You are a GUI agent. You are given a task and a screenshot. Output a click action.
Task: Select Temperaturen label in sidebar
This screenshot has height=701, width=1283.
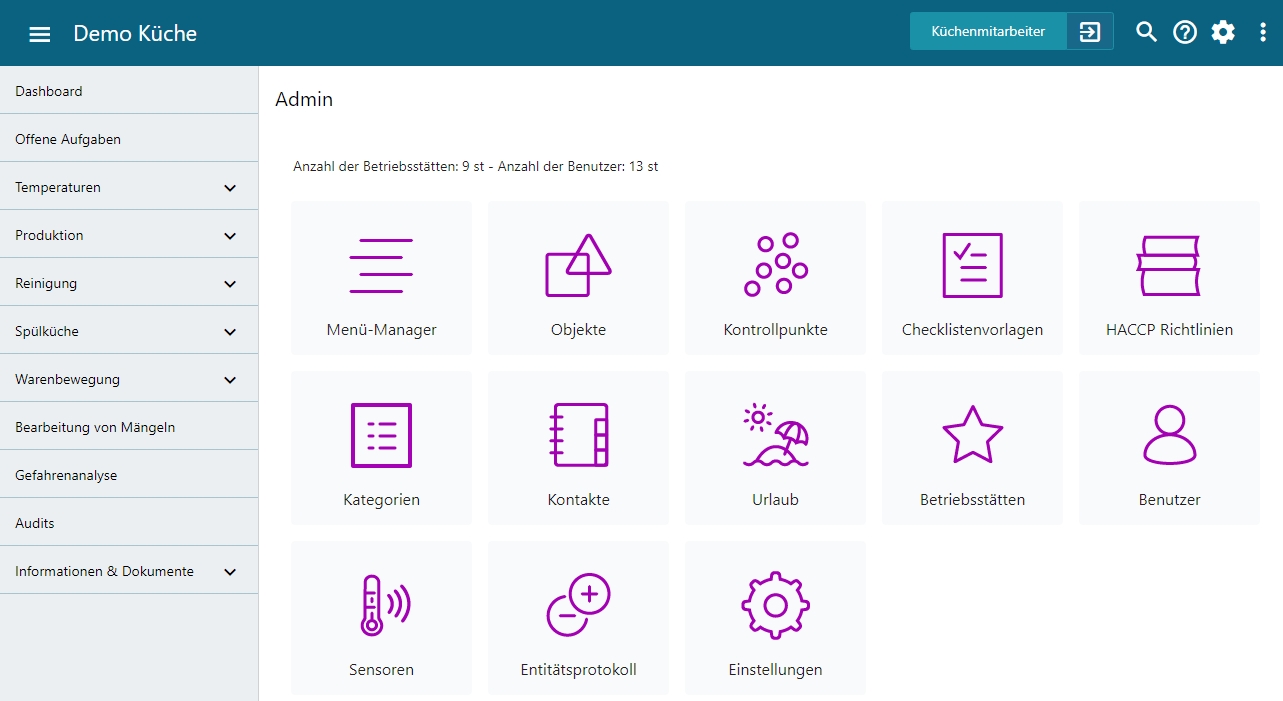(x=58, y=187)
